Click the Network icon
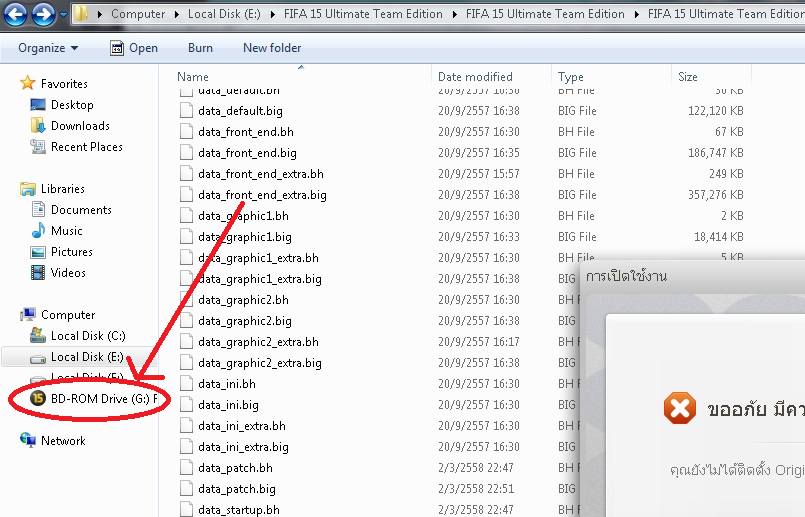This screenshot has height=517, width=805. click(28, 440)
